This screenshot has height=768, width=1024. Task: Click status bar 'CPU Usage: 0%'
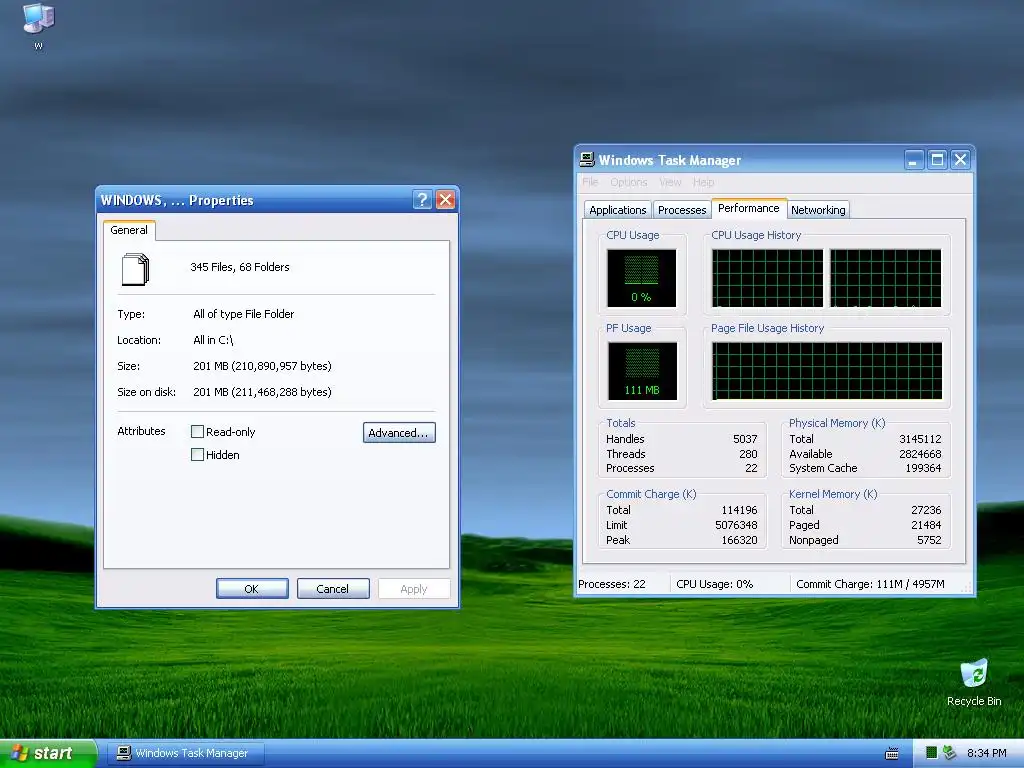click(714, 584)
